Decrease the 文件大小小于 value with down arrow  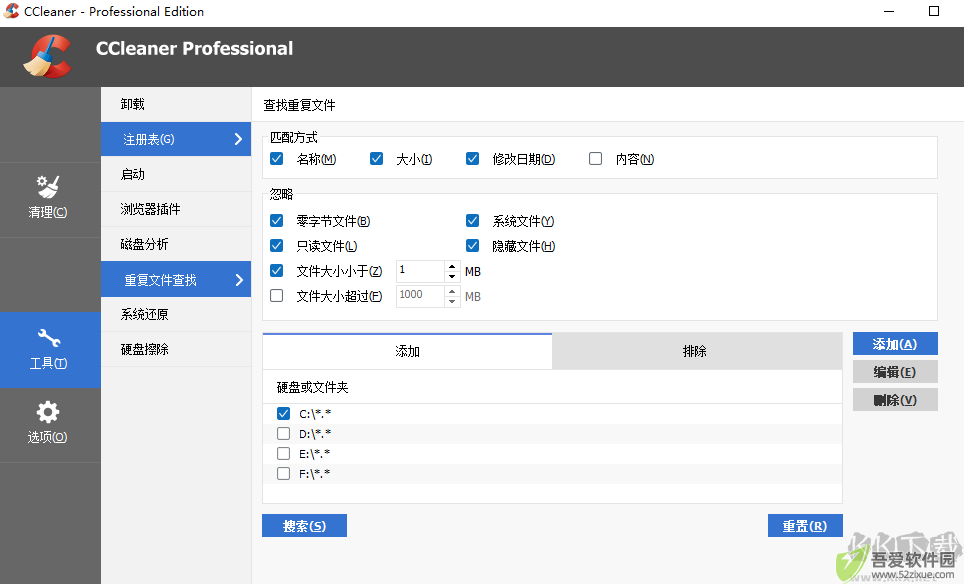(452, 277)
